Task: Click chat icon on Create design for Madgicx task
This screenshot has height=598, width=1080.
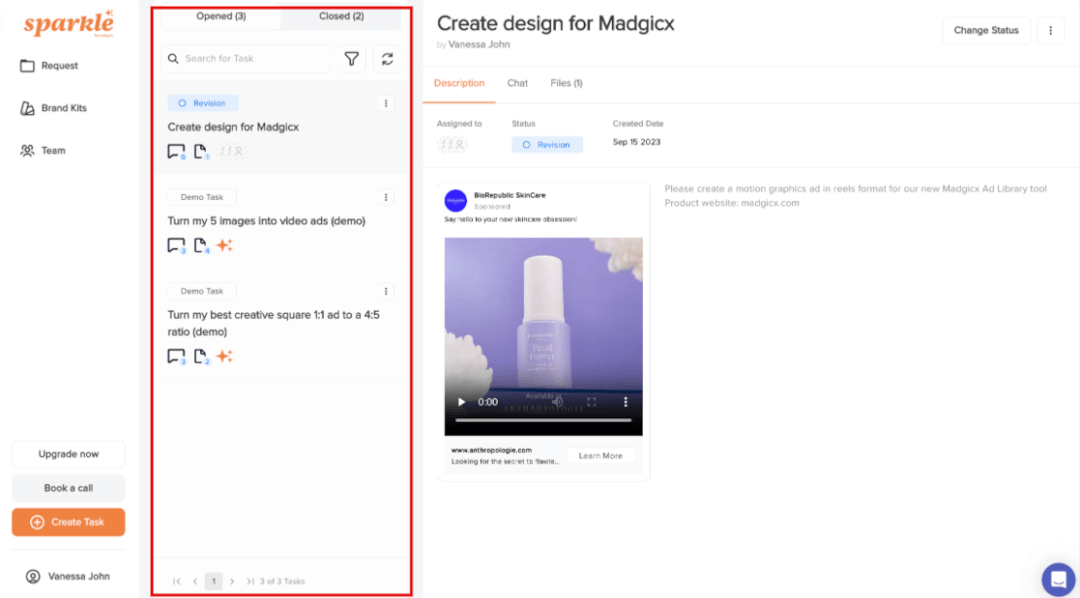Action: pyautogui.click(x=176, y=152)
